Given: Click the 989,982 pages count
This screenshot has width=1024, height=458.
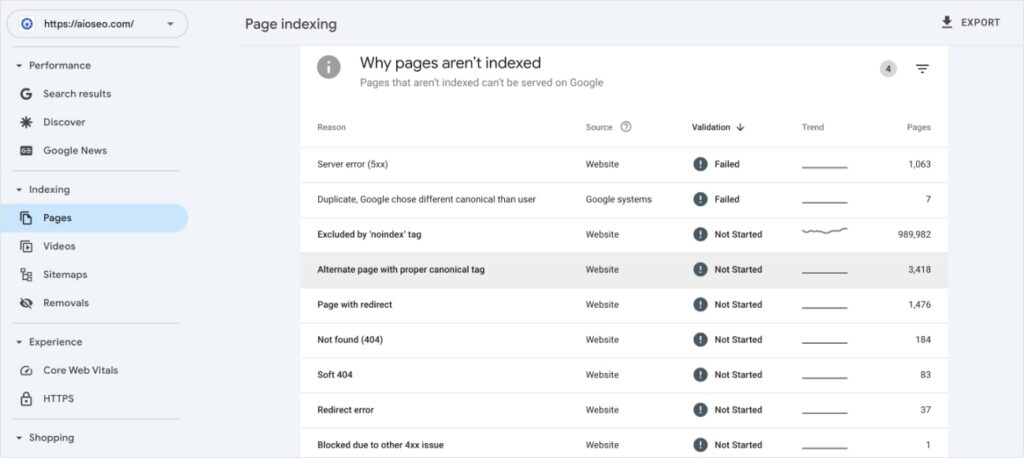Looking at the screenshot, I should (914, 234).
